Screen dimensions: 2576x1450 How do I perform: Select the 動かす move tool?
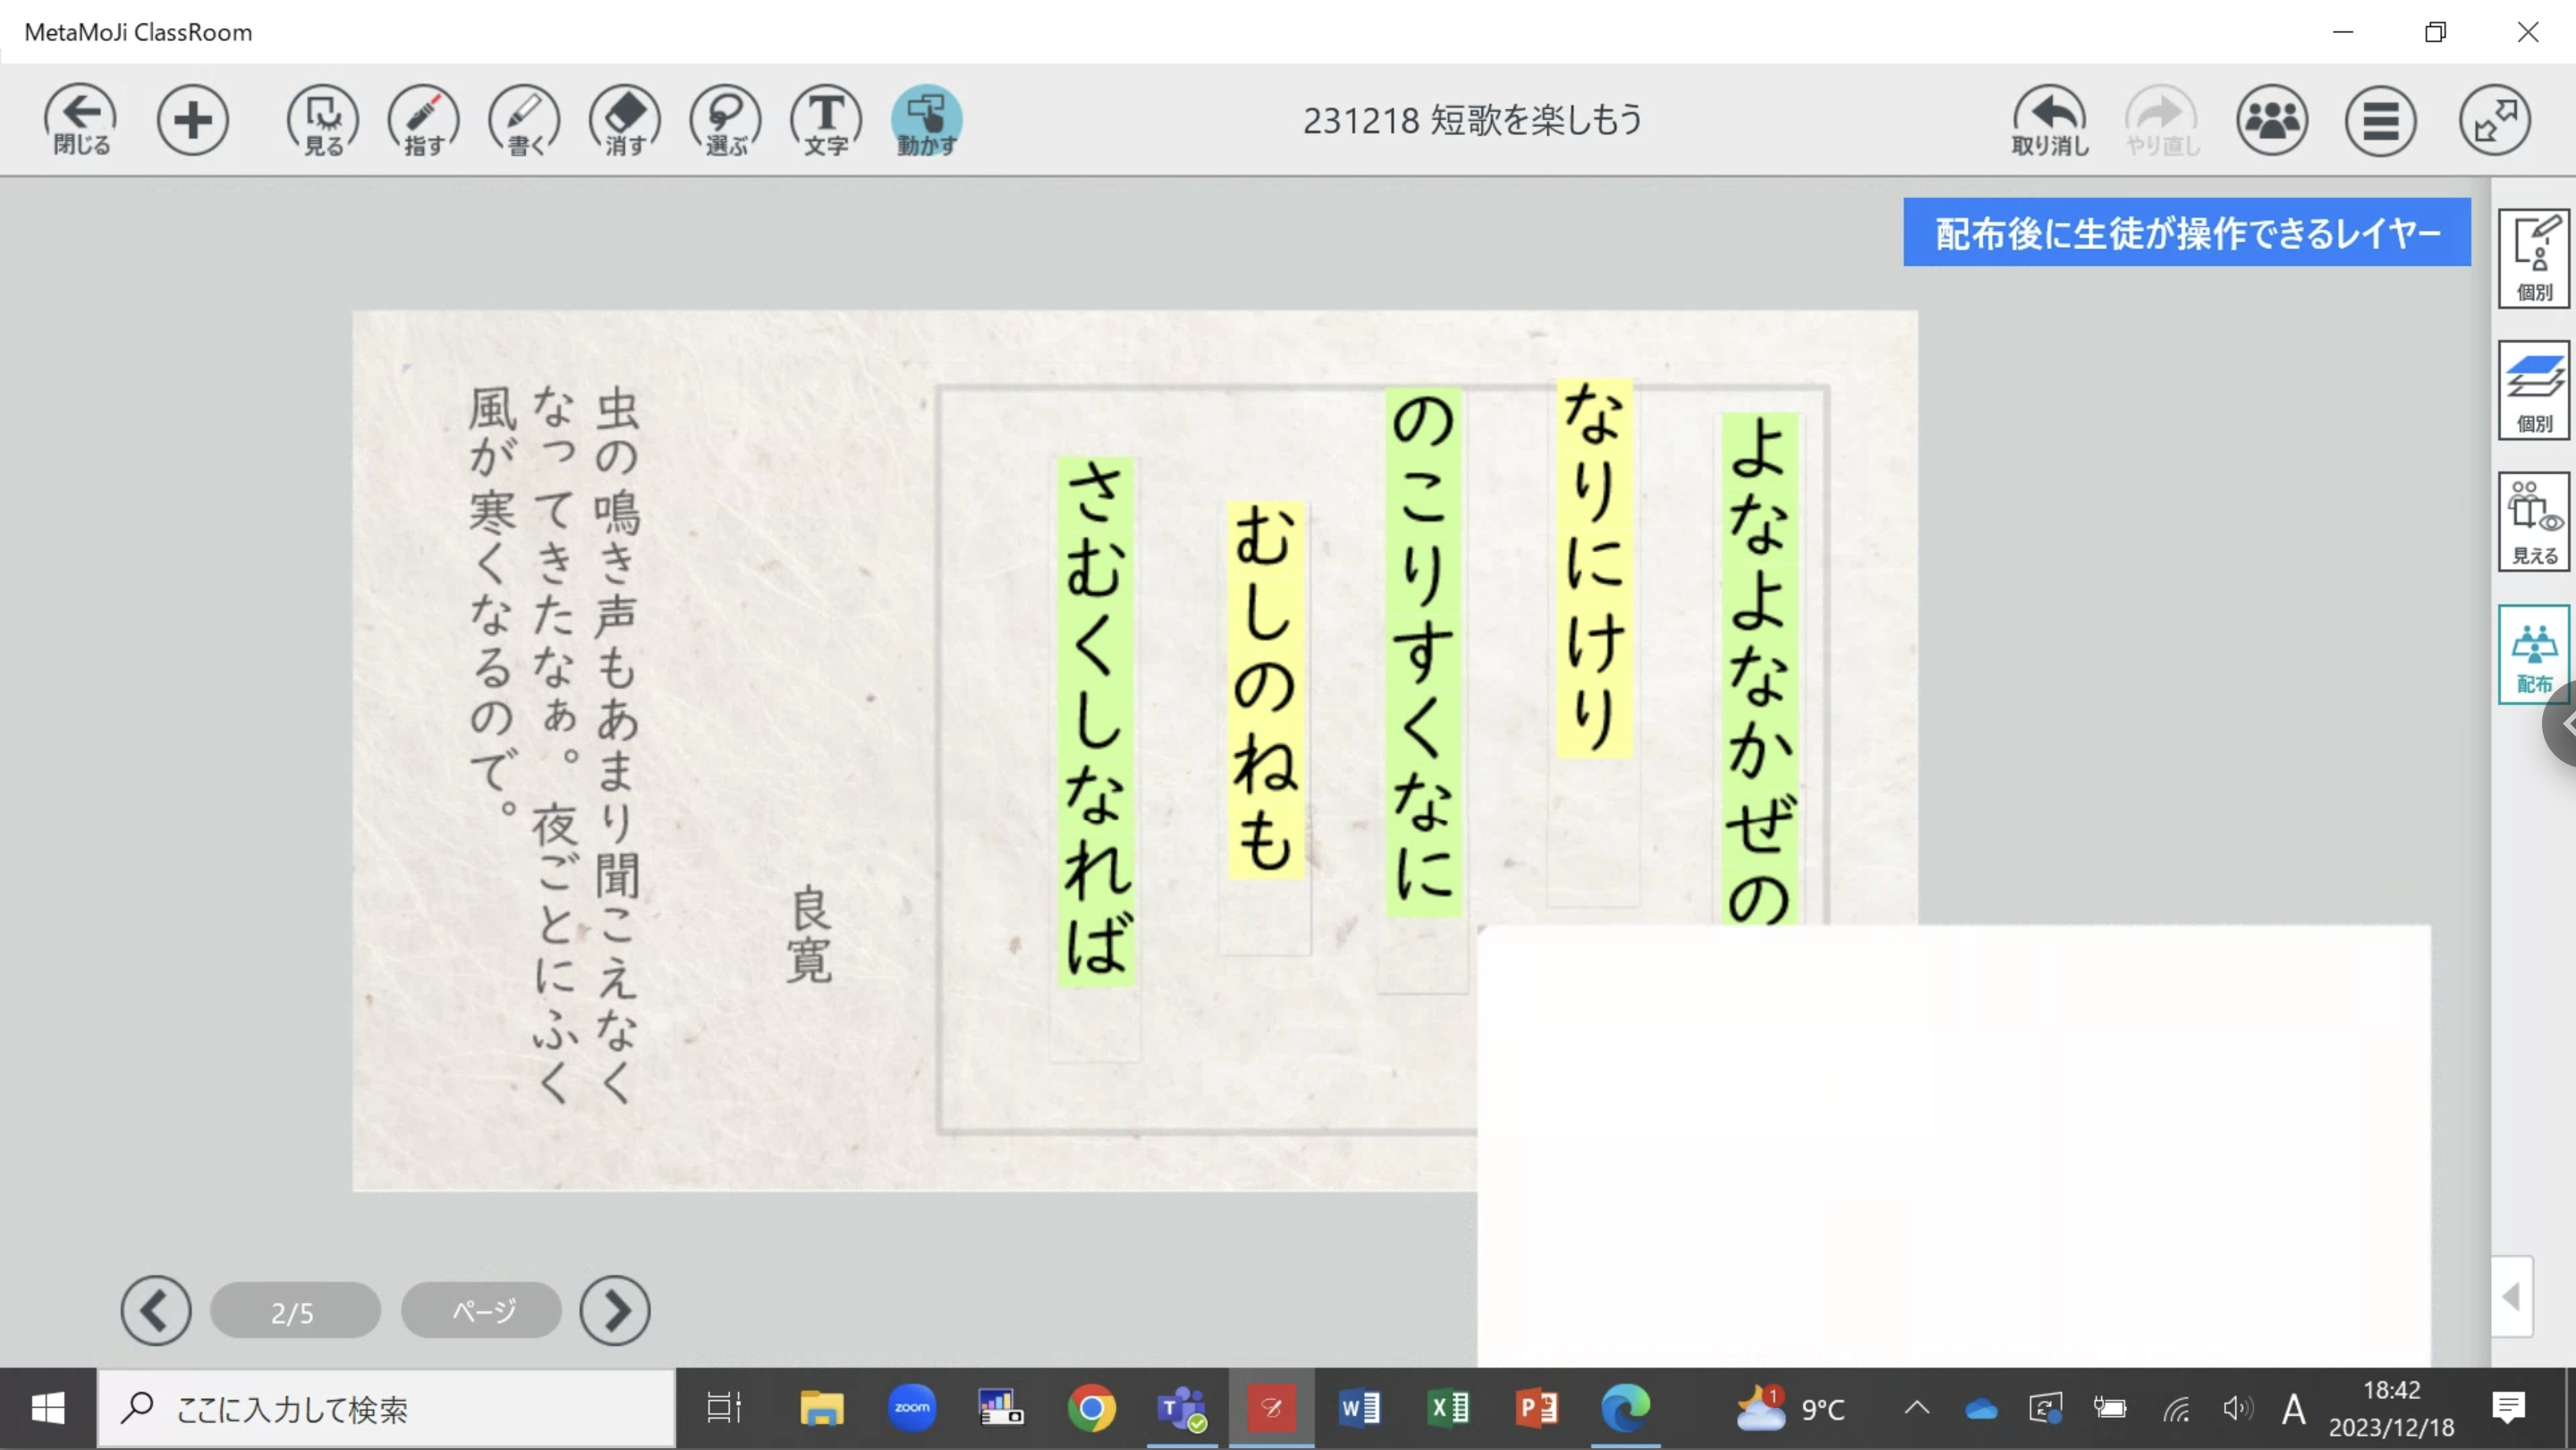[x=926, y=120]
